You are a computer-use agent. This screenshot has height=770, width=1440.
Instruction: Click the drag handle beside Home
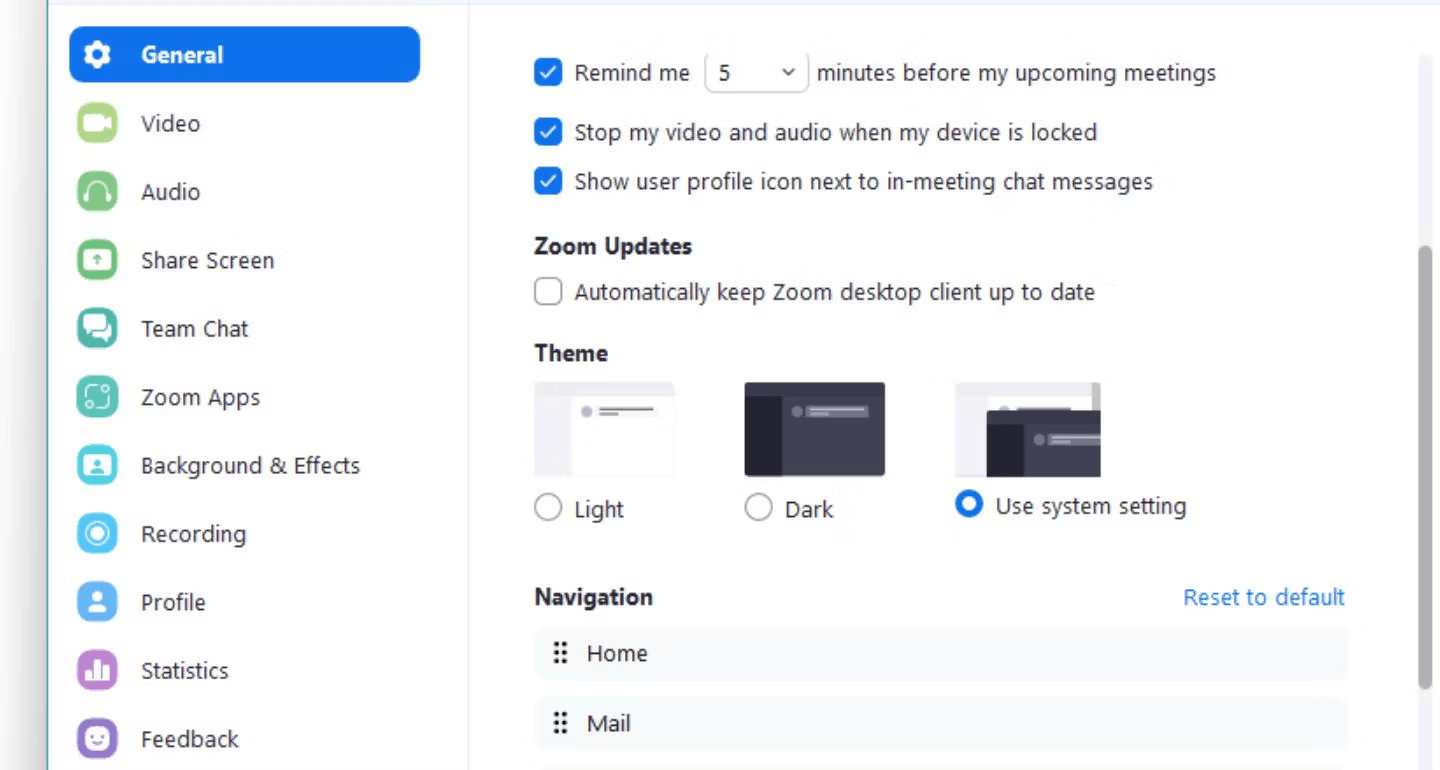click(x=561, y=653)
